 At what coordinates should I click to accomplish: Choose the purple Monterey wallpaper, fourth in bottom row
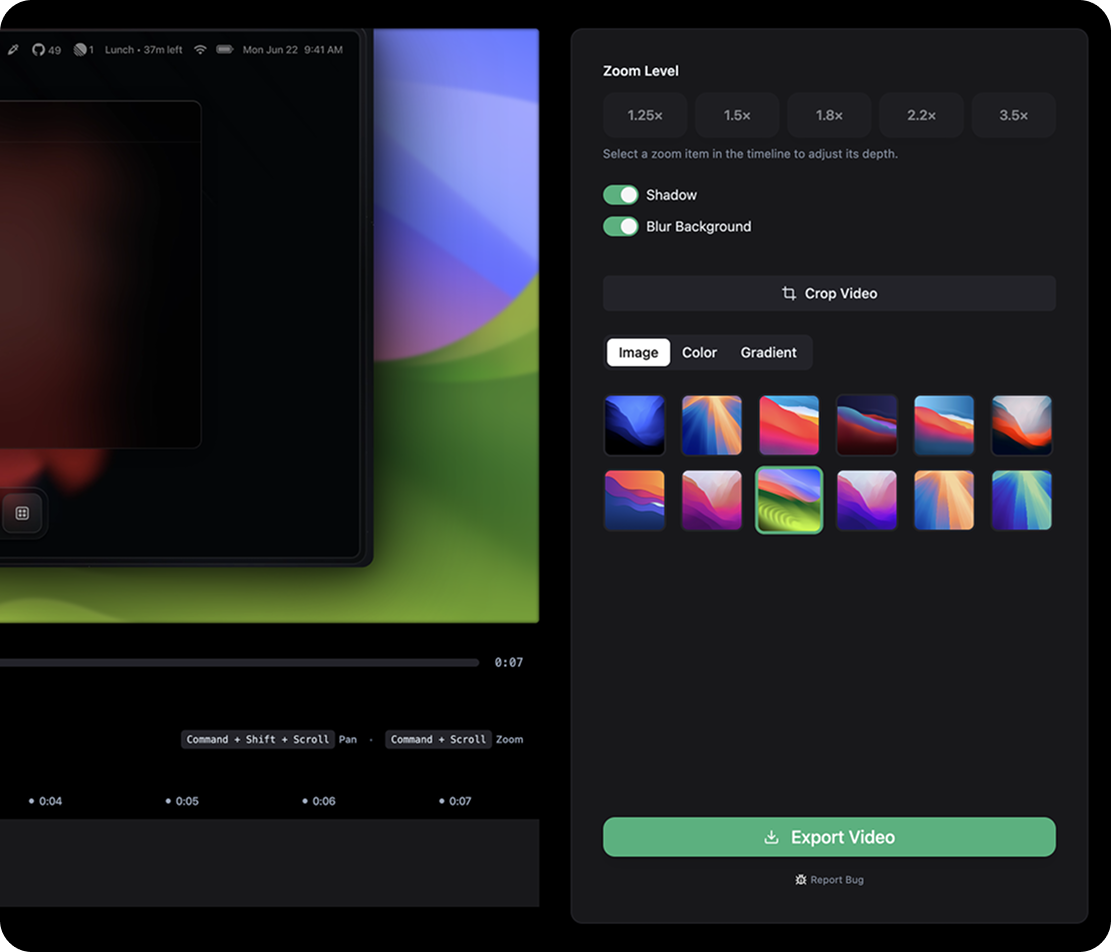(867, 500)
